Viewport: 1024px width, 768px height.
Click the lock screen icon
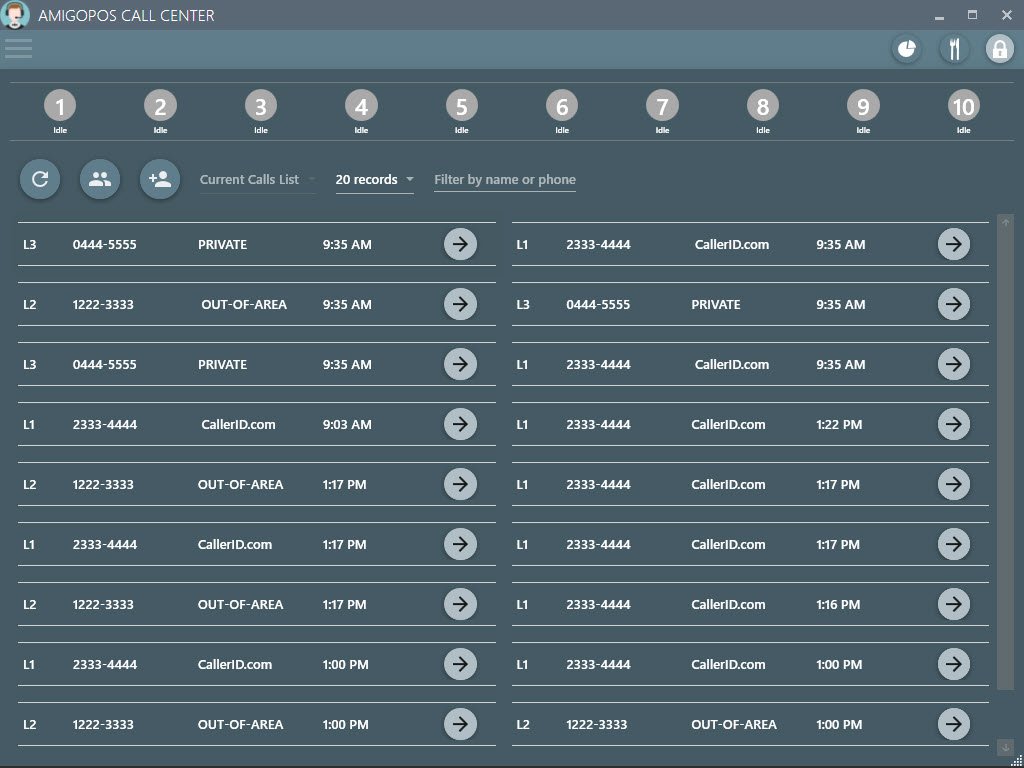click(x=999, y=49)
